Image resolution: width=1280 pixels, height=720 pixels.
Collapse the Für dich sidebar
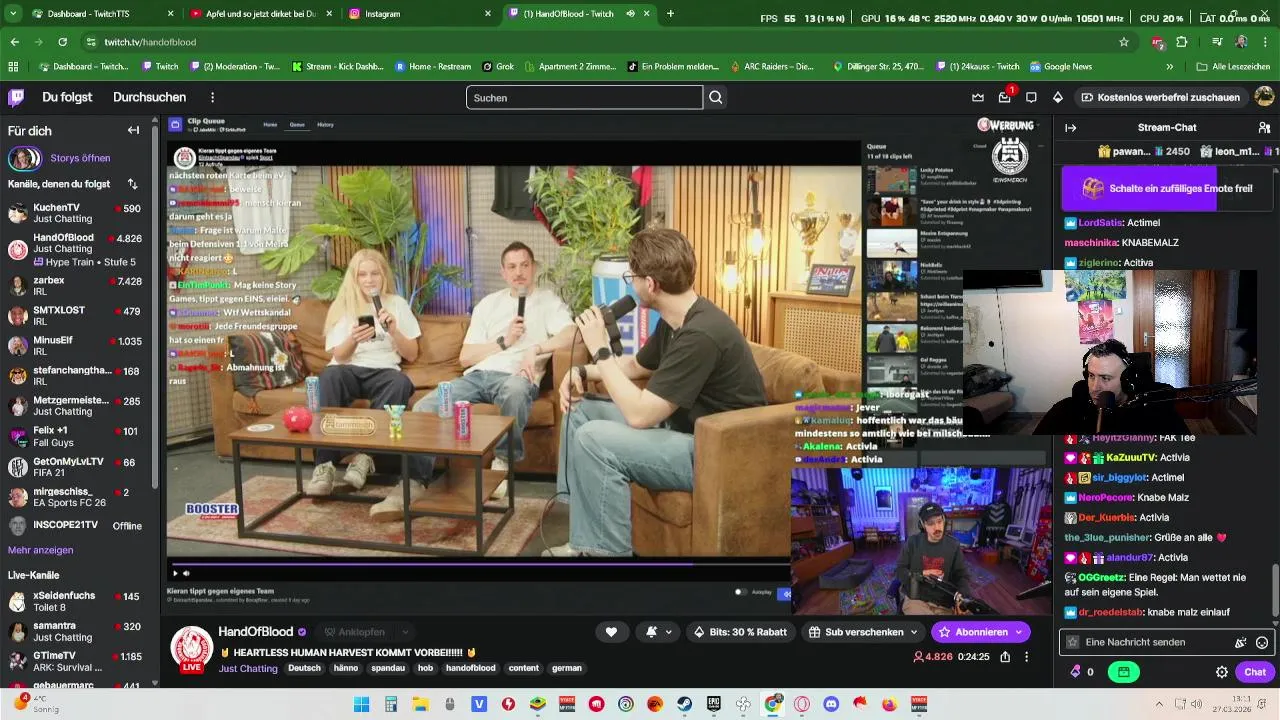point(133,130)
